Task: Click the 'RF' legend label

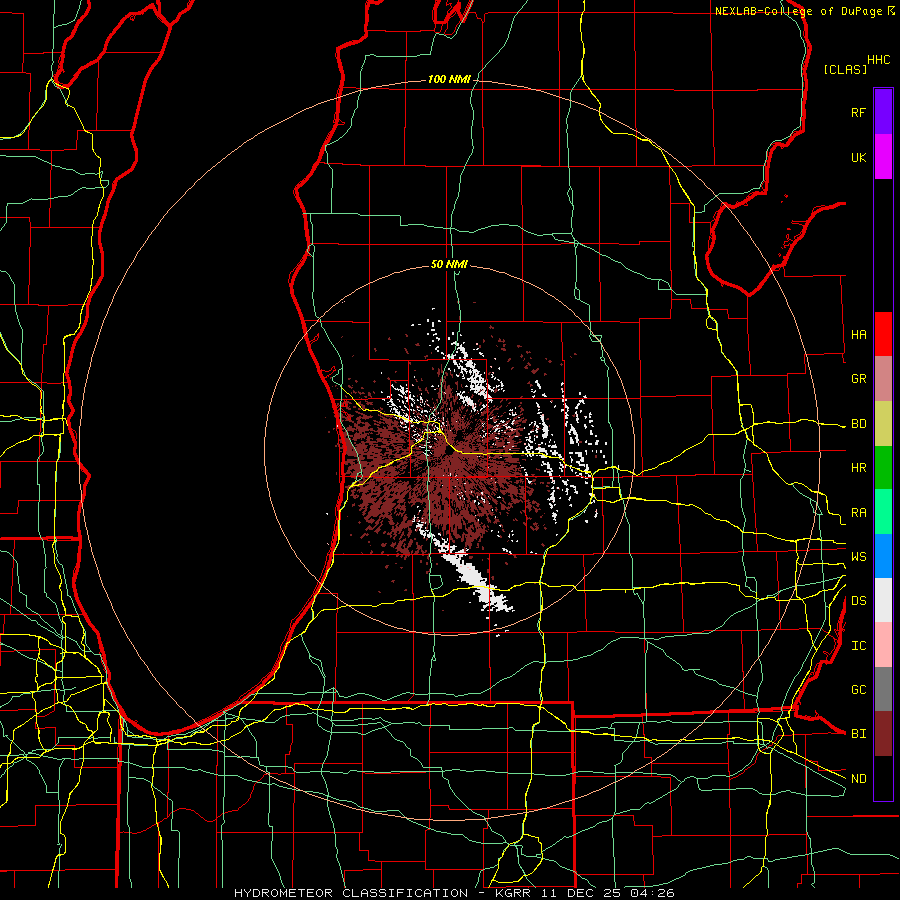Action: tap(858, 112)
